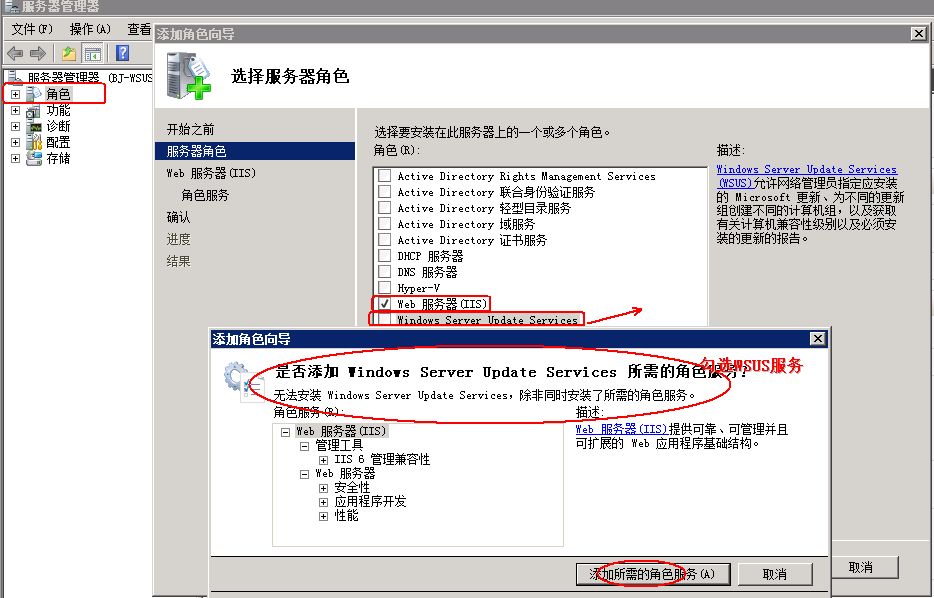Open the Web 服务器(IIS) description link
The width and height of the screenshot is (934, 598).
621,429
